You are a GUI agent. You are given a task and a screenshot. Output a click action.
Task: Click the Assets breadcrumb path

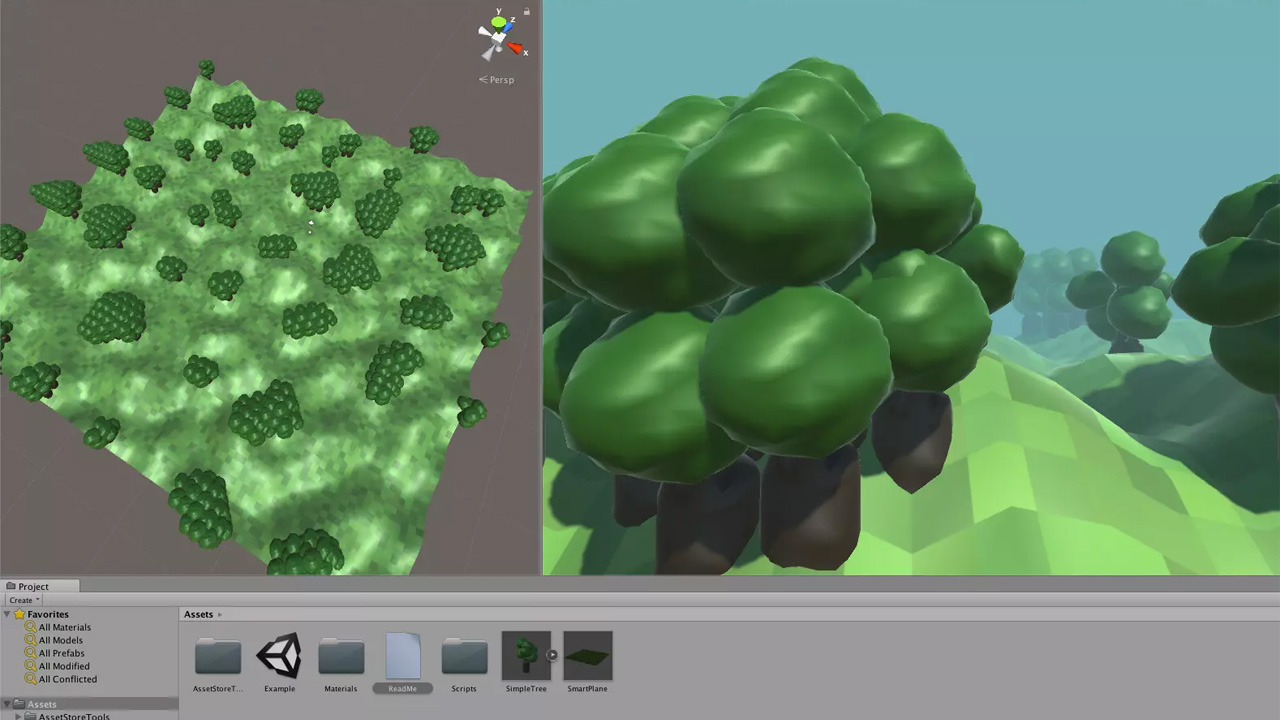(x=198, y=614)
